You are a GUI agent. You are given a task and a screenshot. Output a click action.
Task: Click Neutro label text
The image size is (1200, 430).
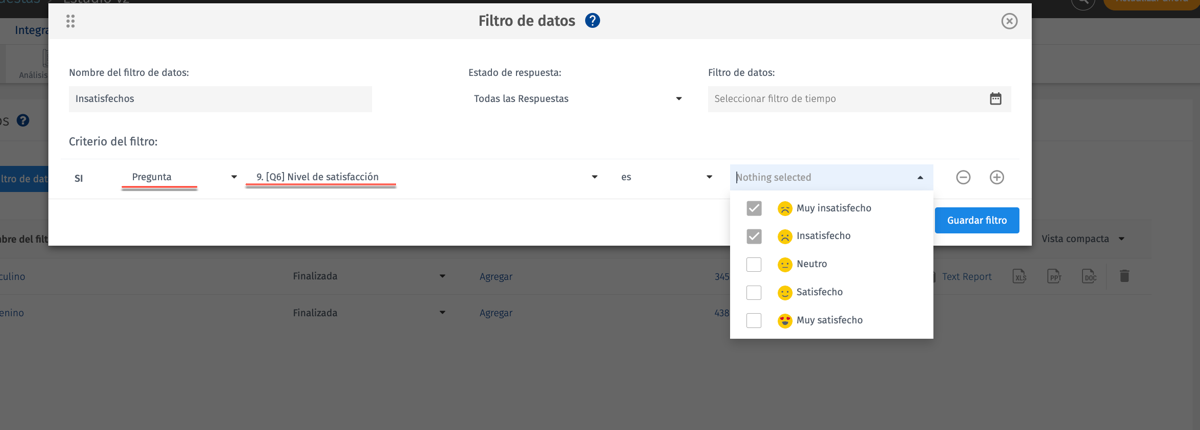[812, 265]
